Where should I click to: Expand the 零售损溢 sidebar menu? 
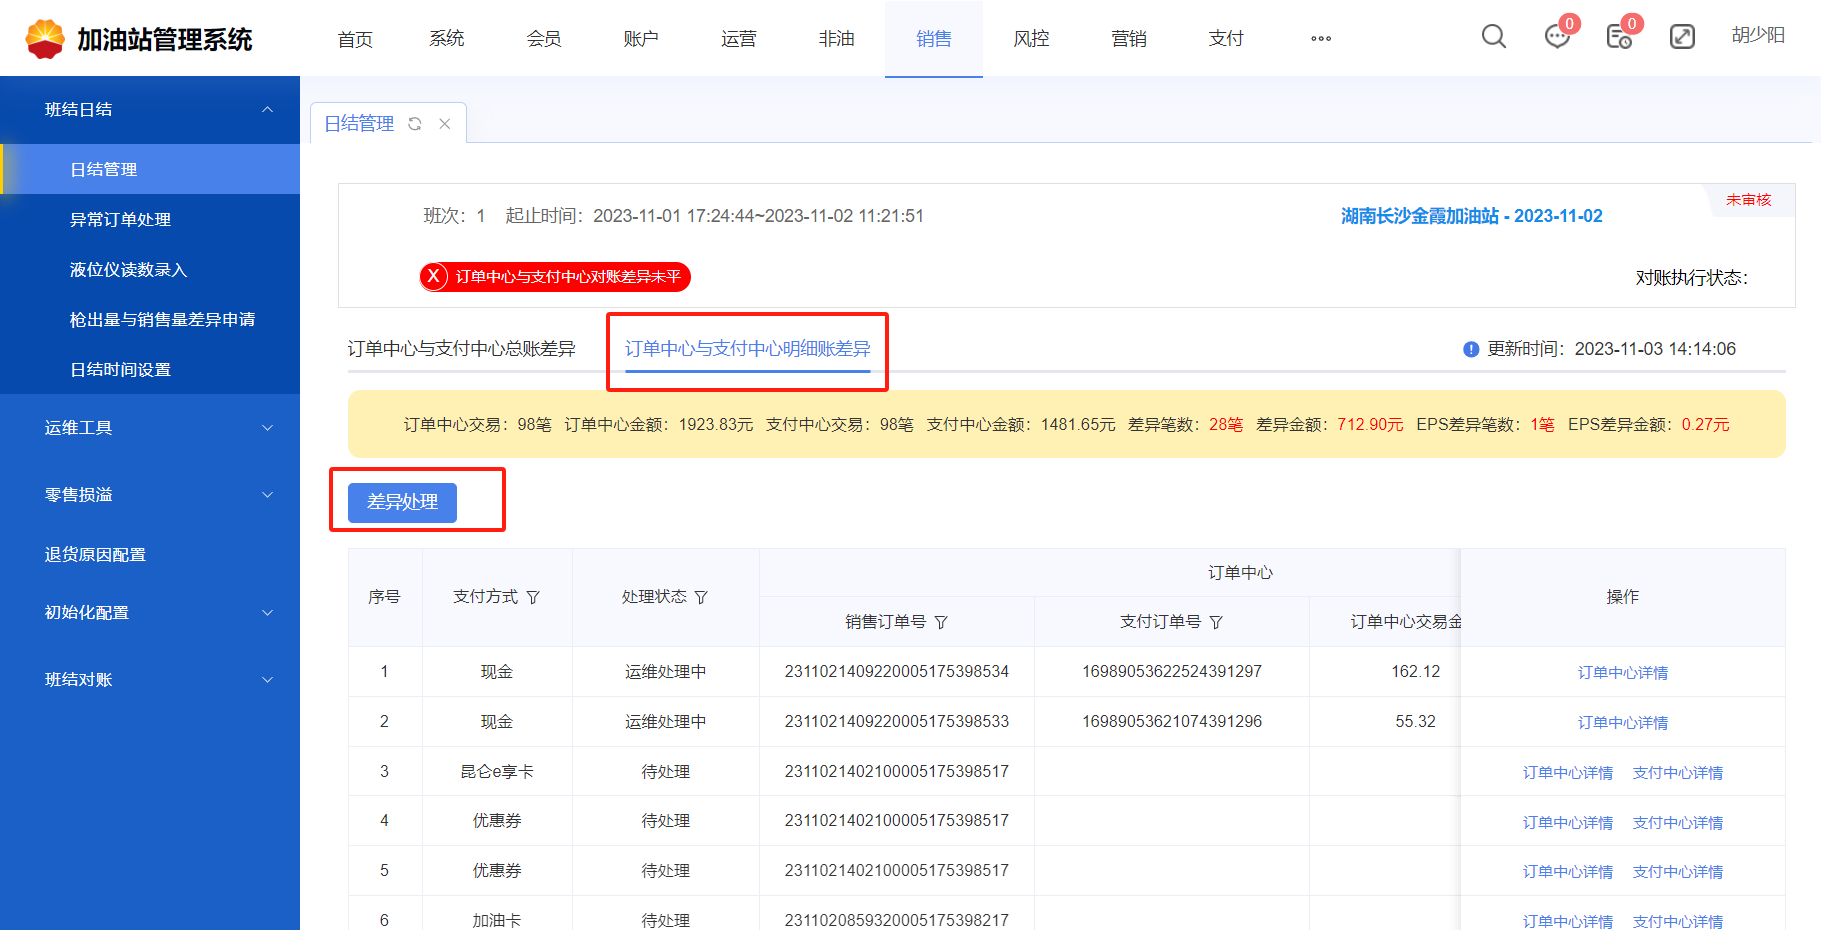[x=267, y=495]
